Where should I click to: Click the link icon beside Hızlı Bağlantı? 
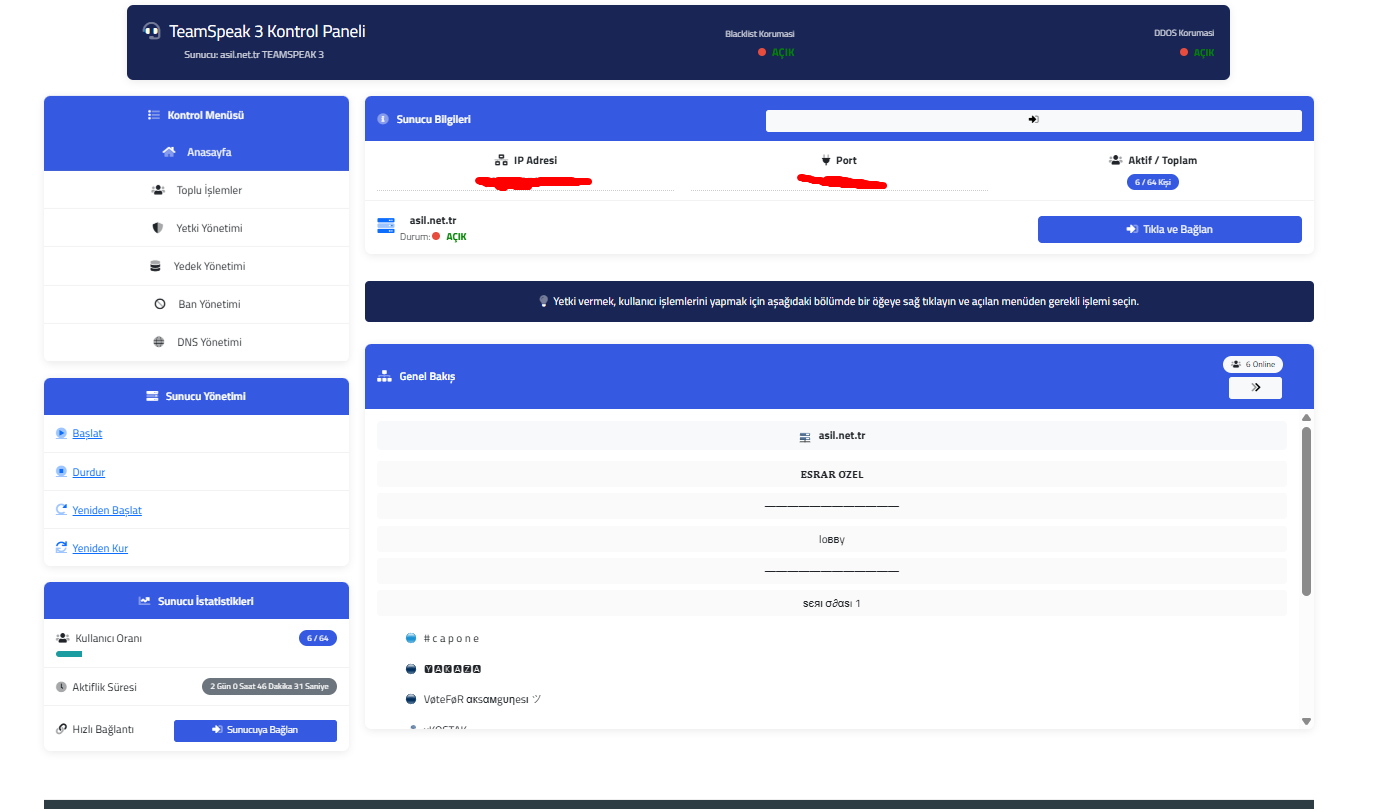point(62,729)
